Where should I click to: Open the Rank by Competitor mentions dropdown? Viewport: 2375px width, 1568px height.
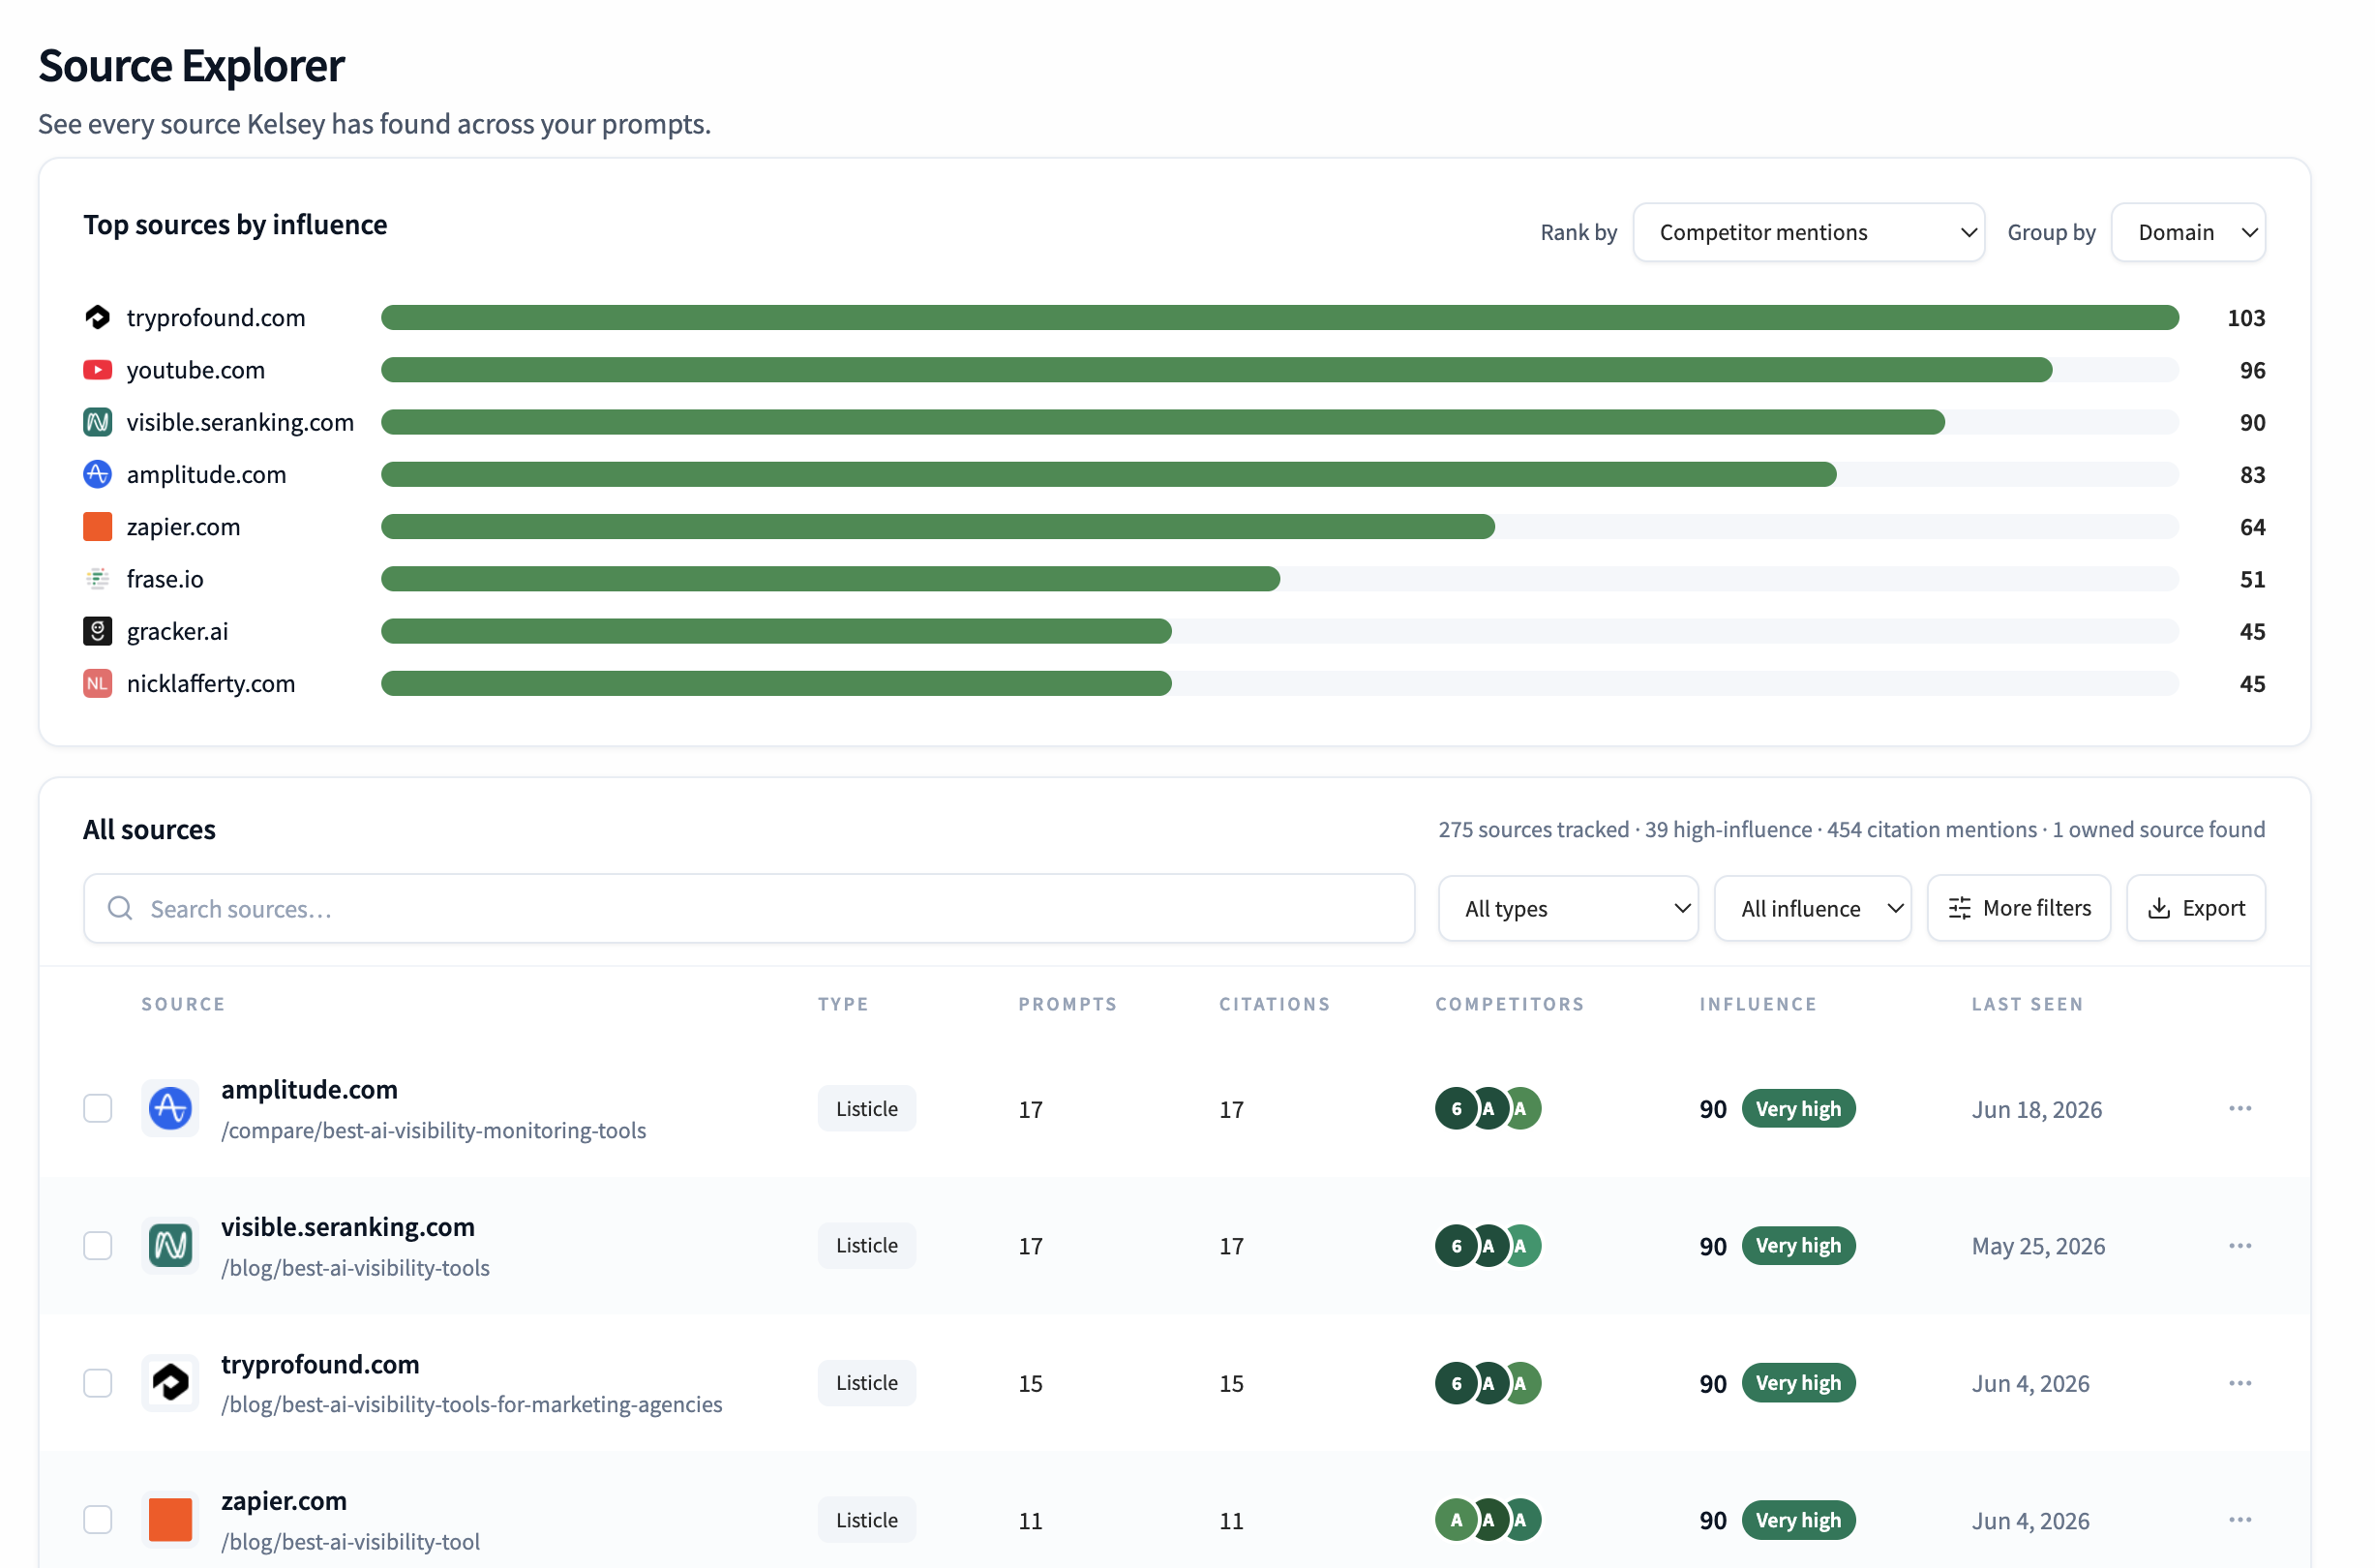(x=1808, y=233)
